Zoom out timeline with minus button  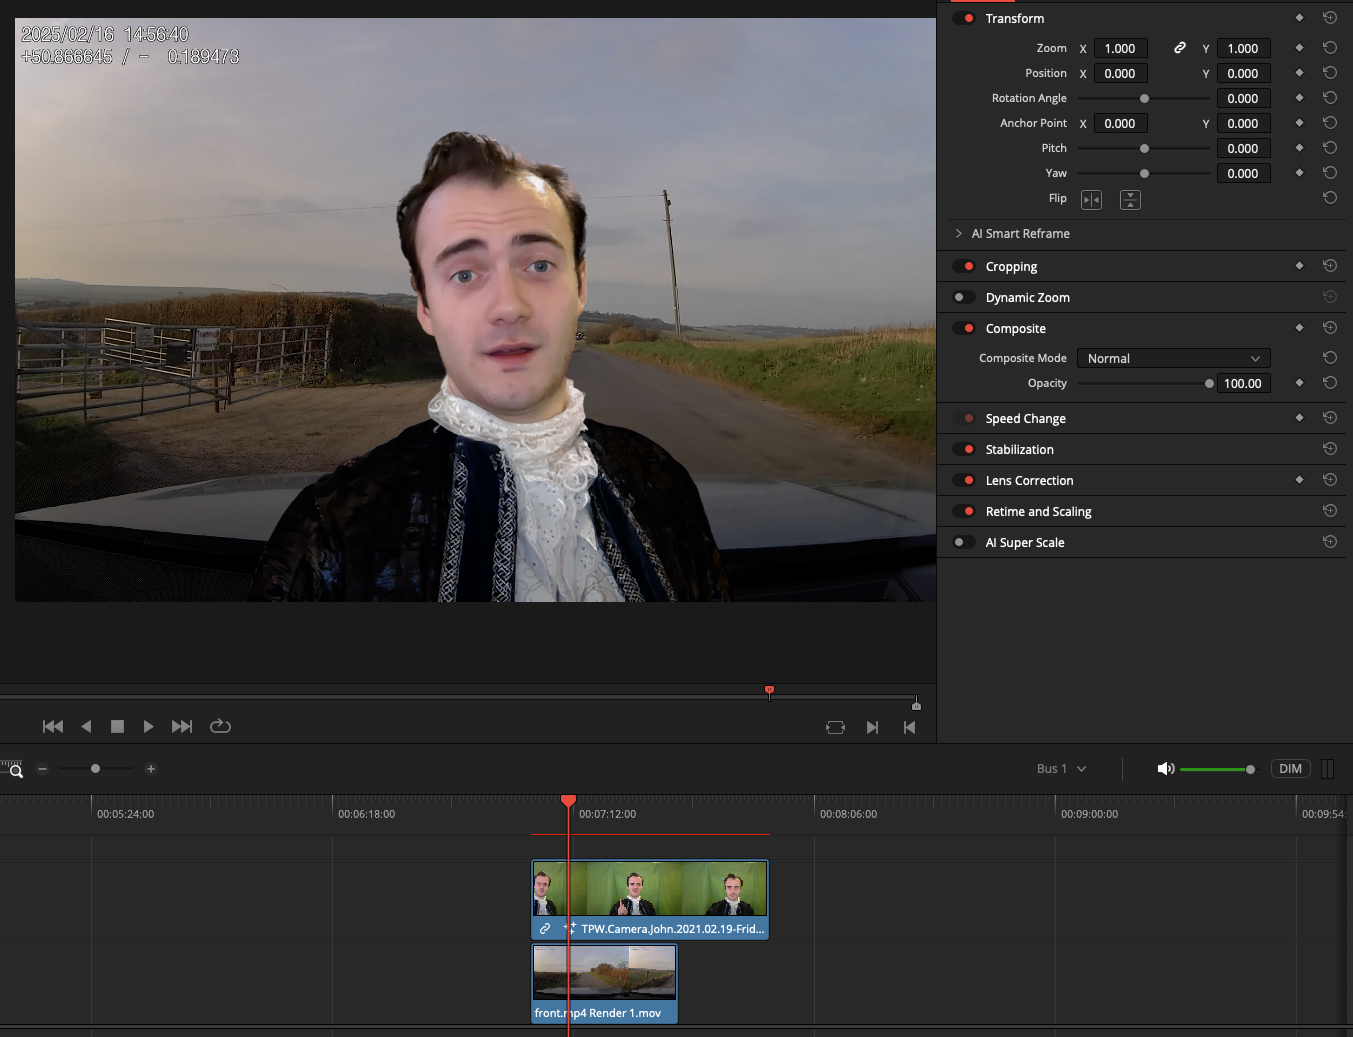pyautogui.click(x=42, y=769)
